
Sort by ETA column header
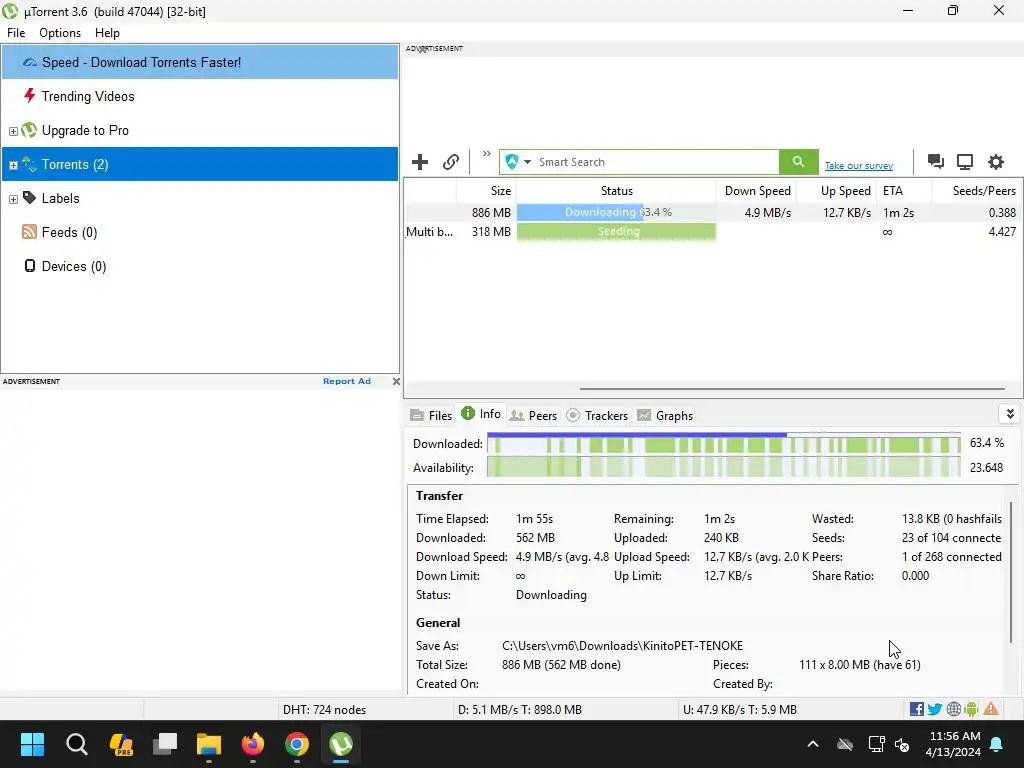point(904,191)
